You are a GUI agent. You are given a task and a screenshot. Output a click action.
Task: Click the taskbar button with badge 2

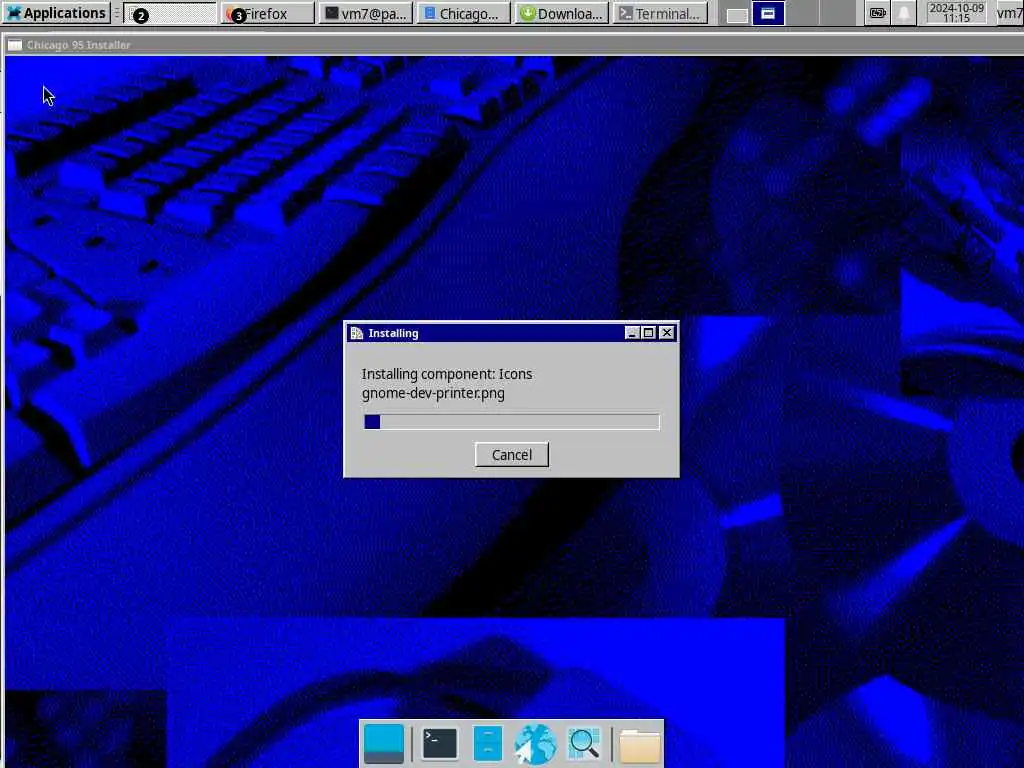pos(170,13)
